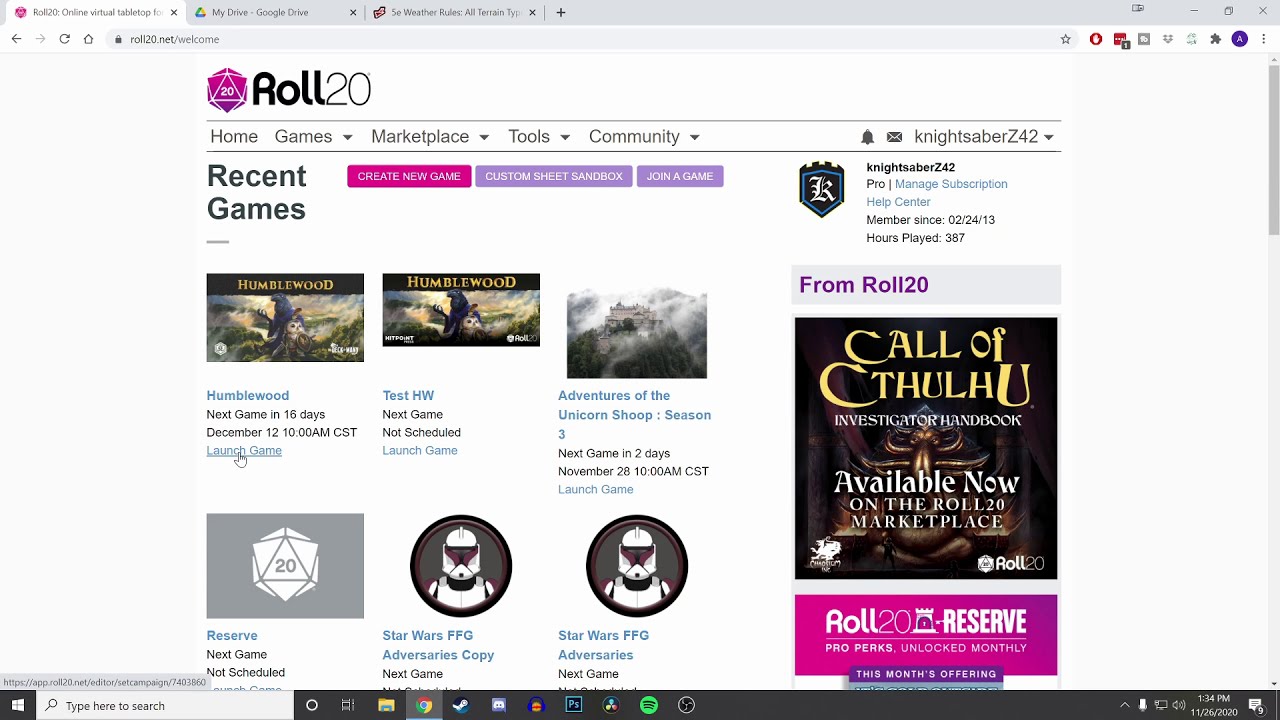Image resolution: width=1280 pixels, height=720 pixels.
Task: Open the Manage Subscription link
Action: coord(951,184)
